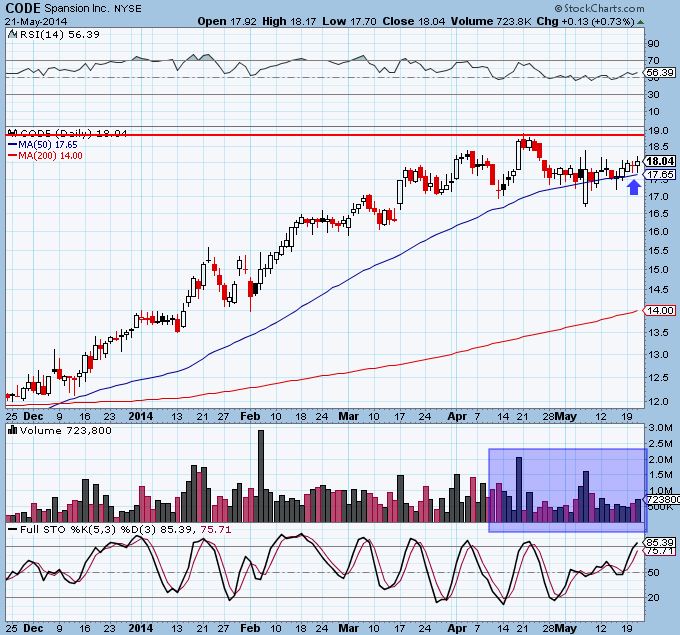
Task: Click the tallest February volume bar
Action: [x=261, y=476]
